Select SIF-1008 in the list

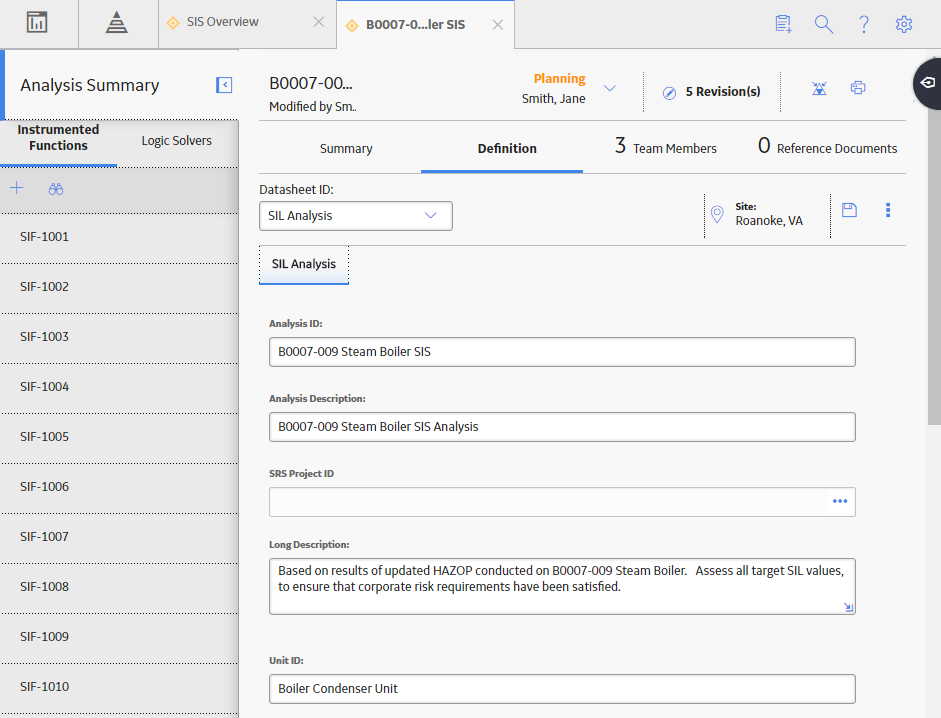tap(119, 587)
